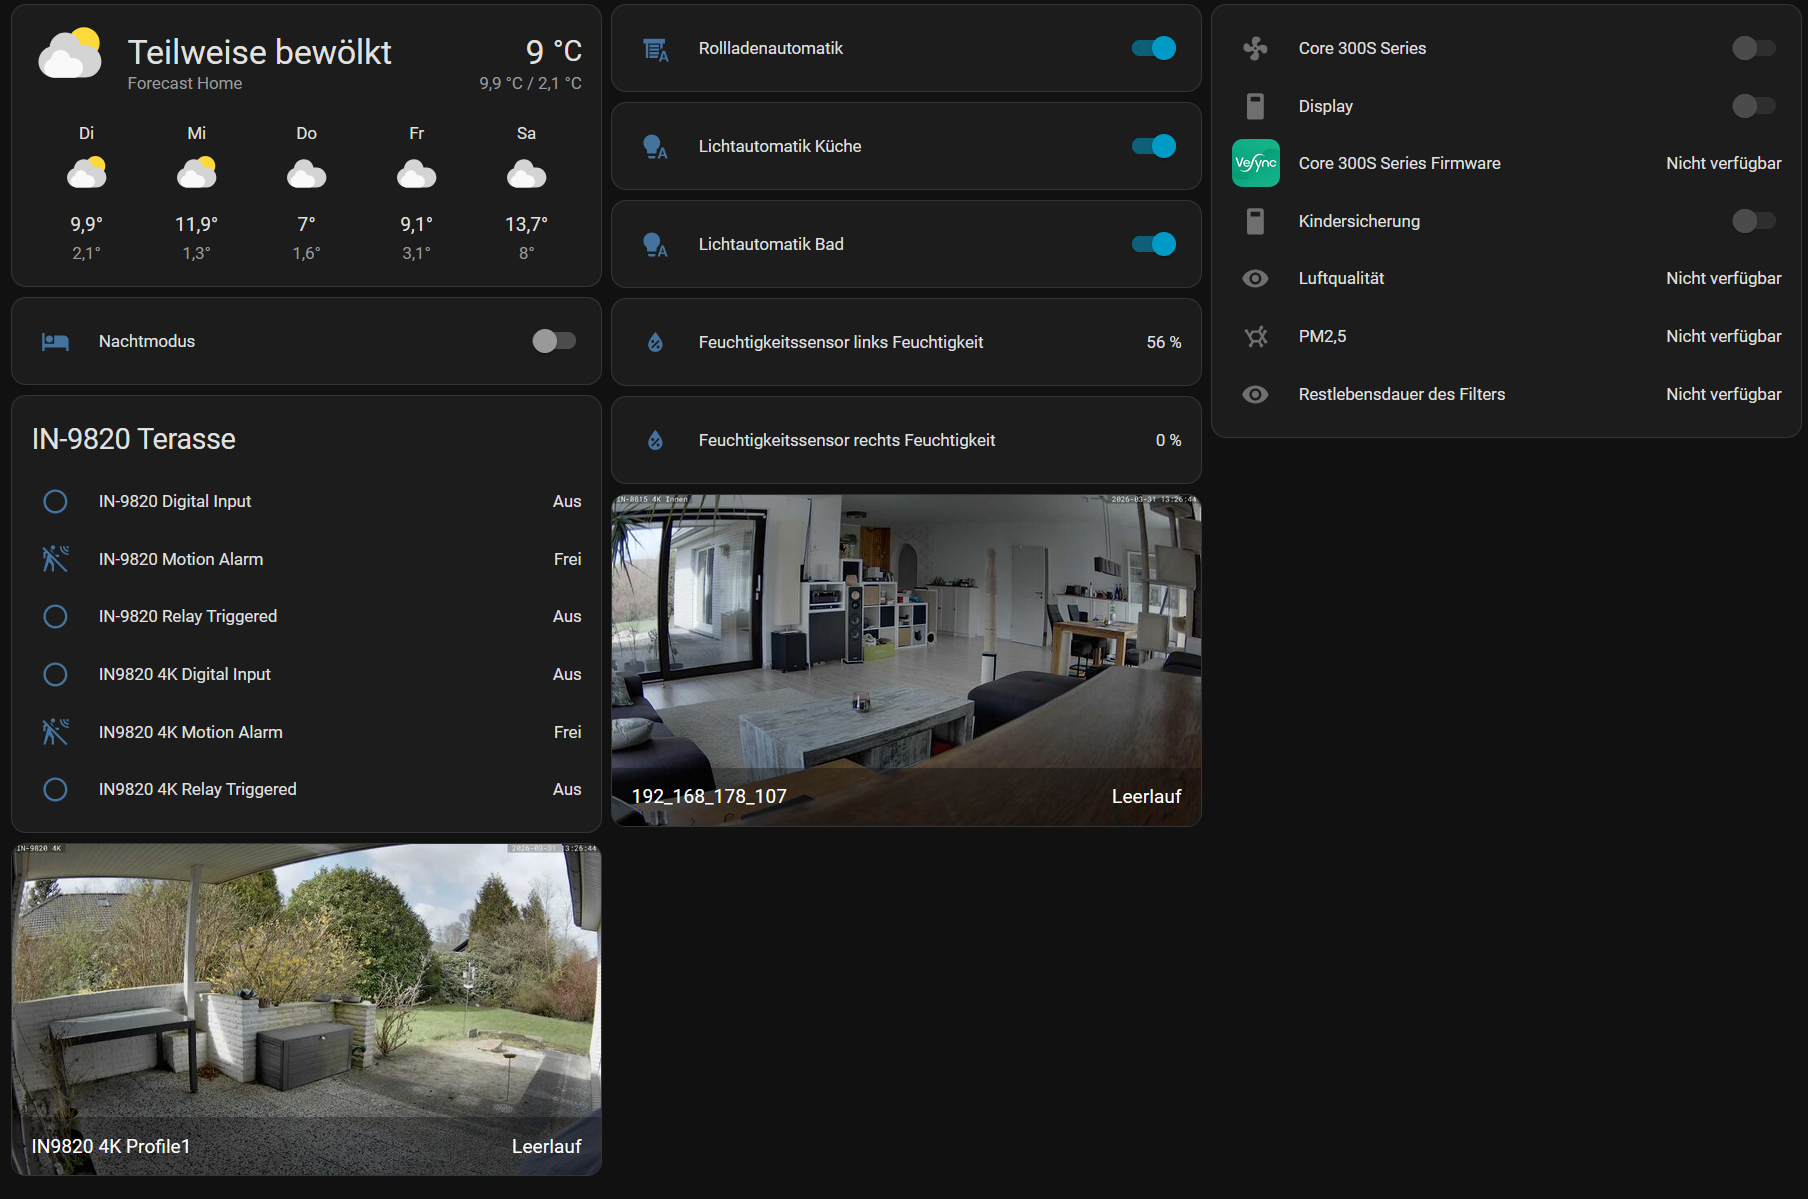Click the PM2,5 sensor icon

(x=1255, y=337)
